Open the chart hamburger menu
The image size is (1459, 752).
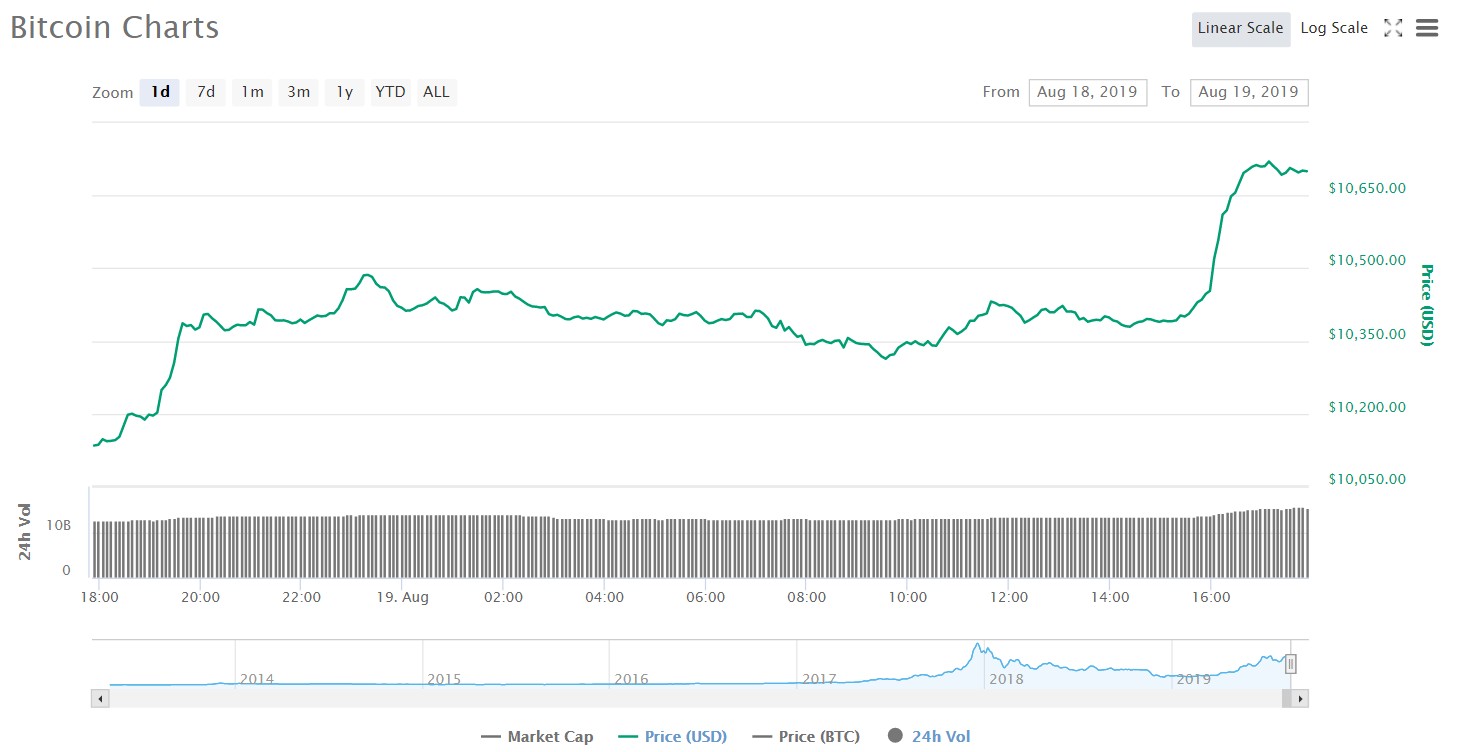coord(1427,28)
